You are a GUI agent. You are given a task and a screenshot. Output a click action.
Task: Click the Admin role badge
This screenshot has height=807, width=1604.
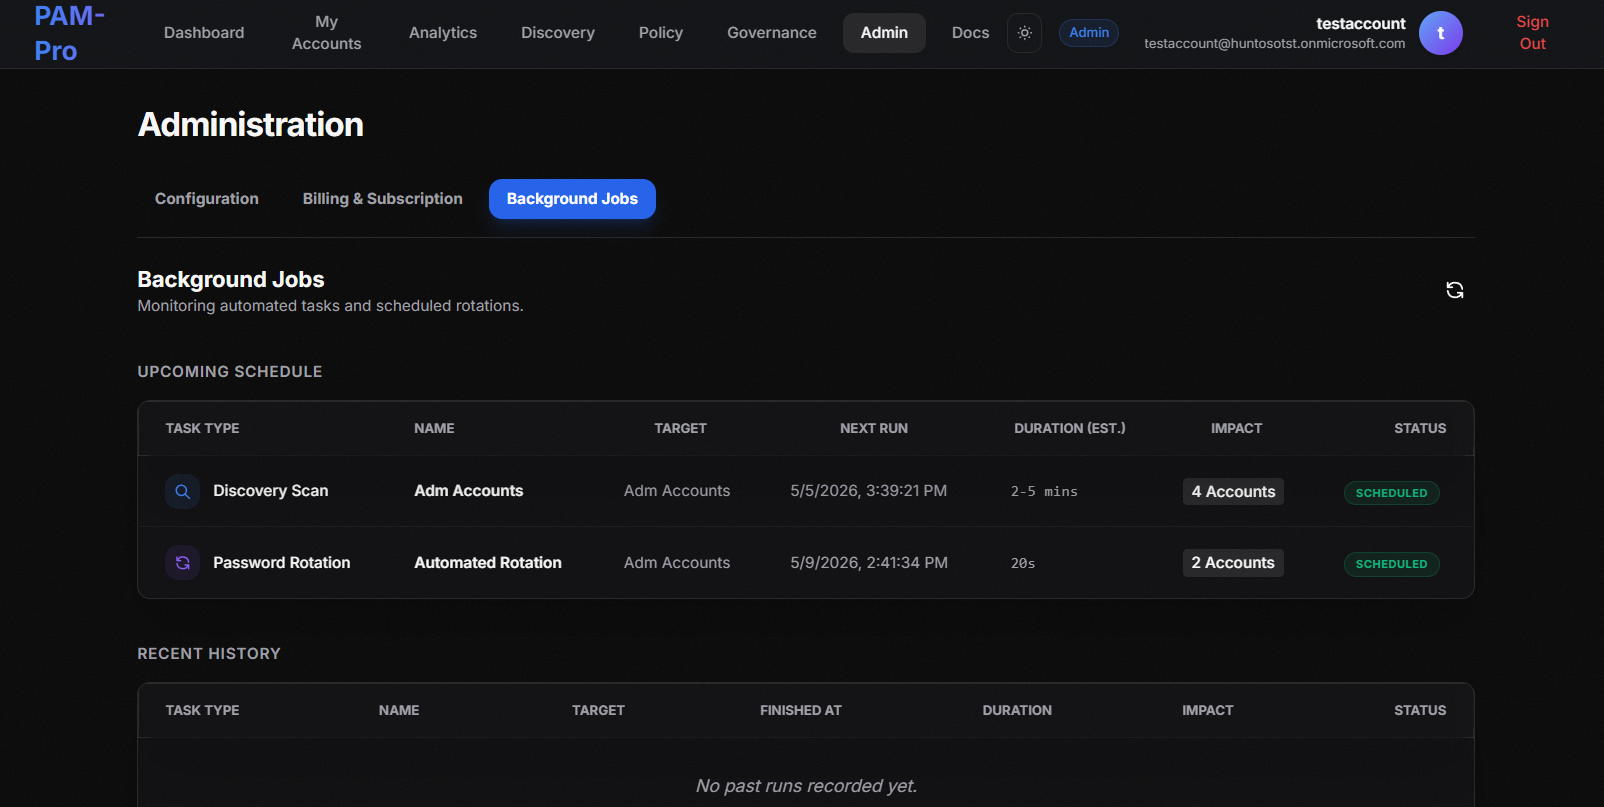pyautogui.click(x=1089, y=33)
